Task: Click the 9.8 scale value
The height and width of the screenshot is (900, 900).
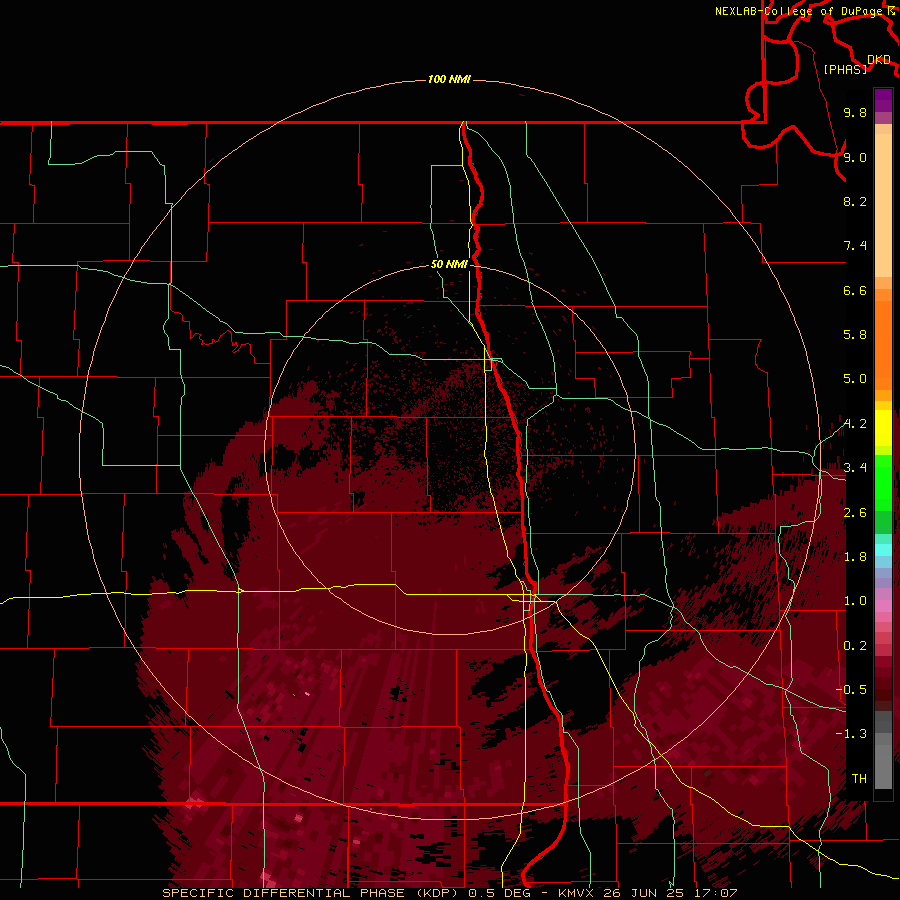Action: [855, 112]
